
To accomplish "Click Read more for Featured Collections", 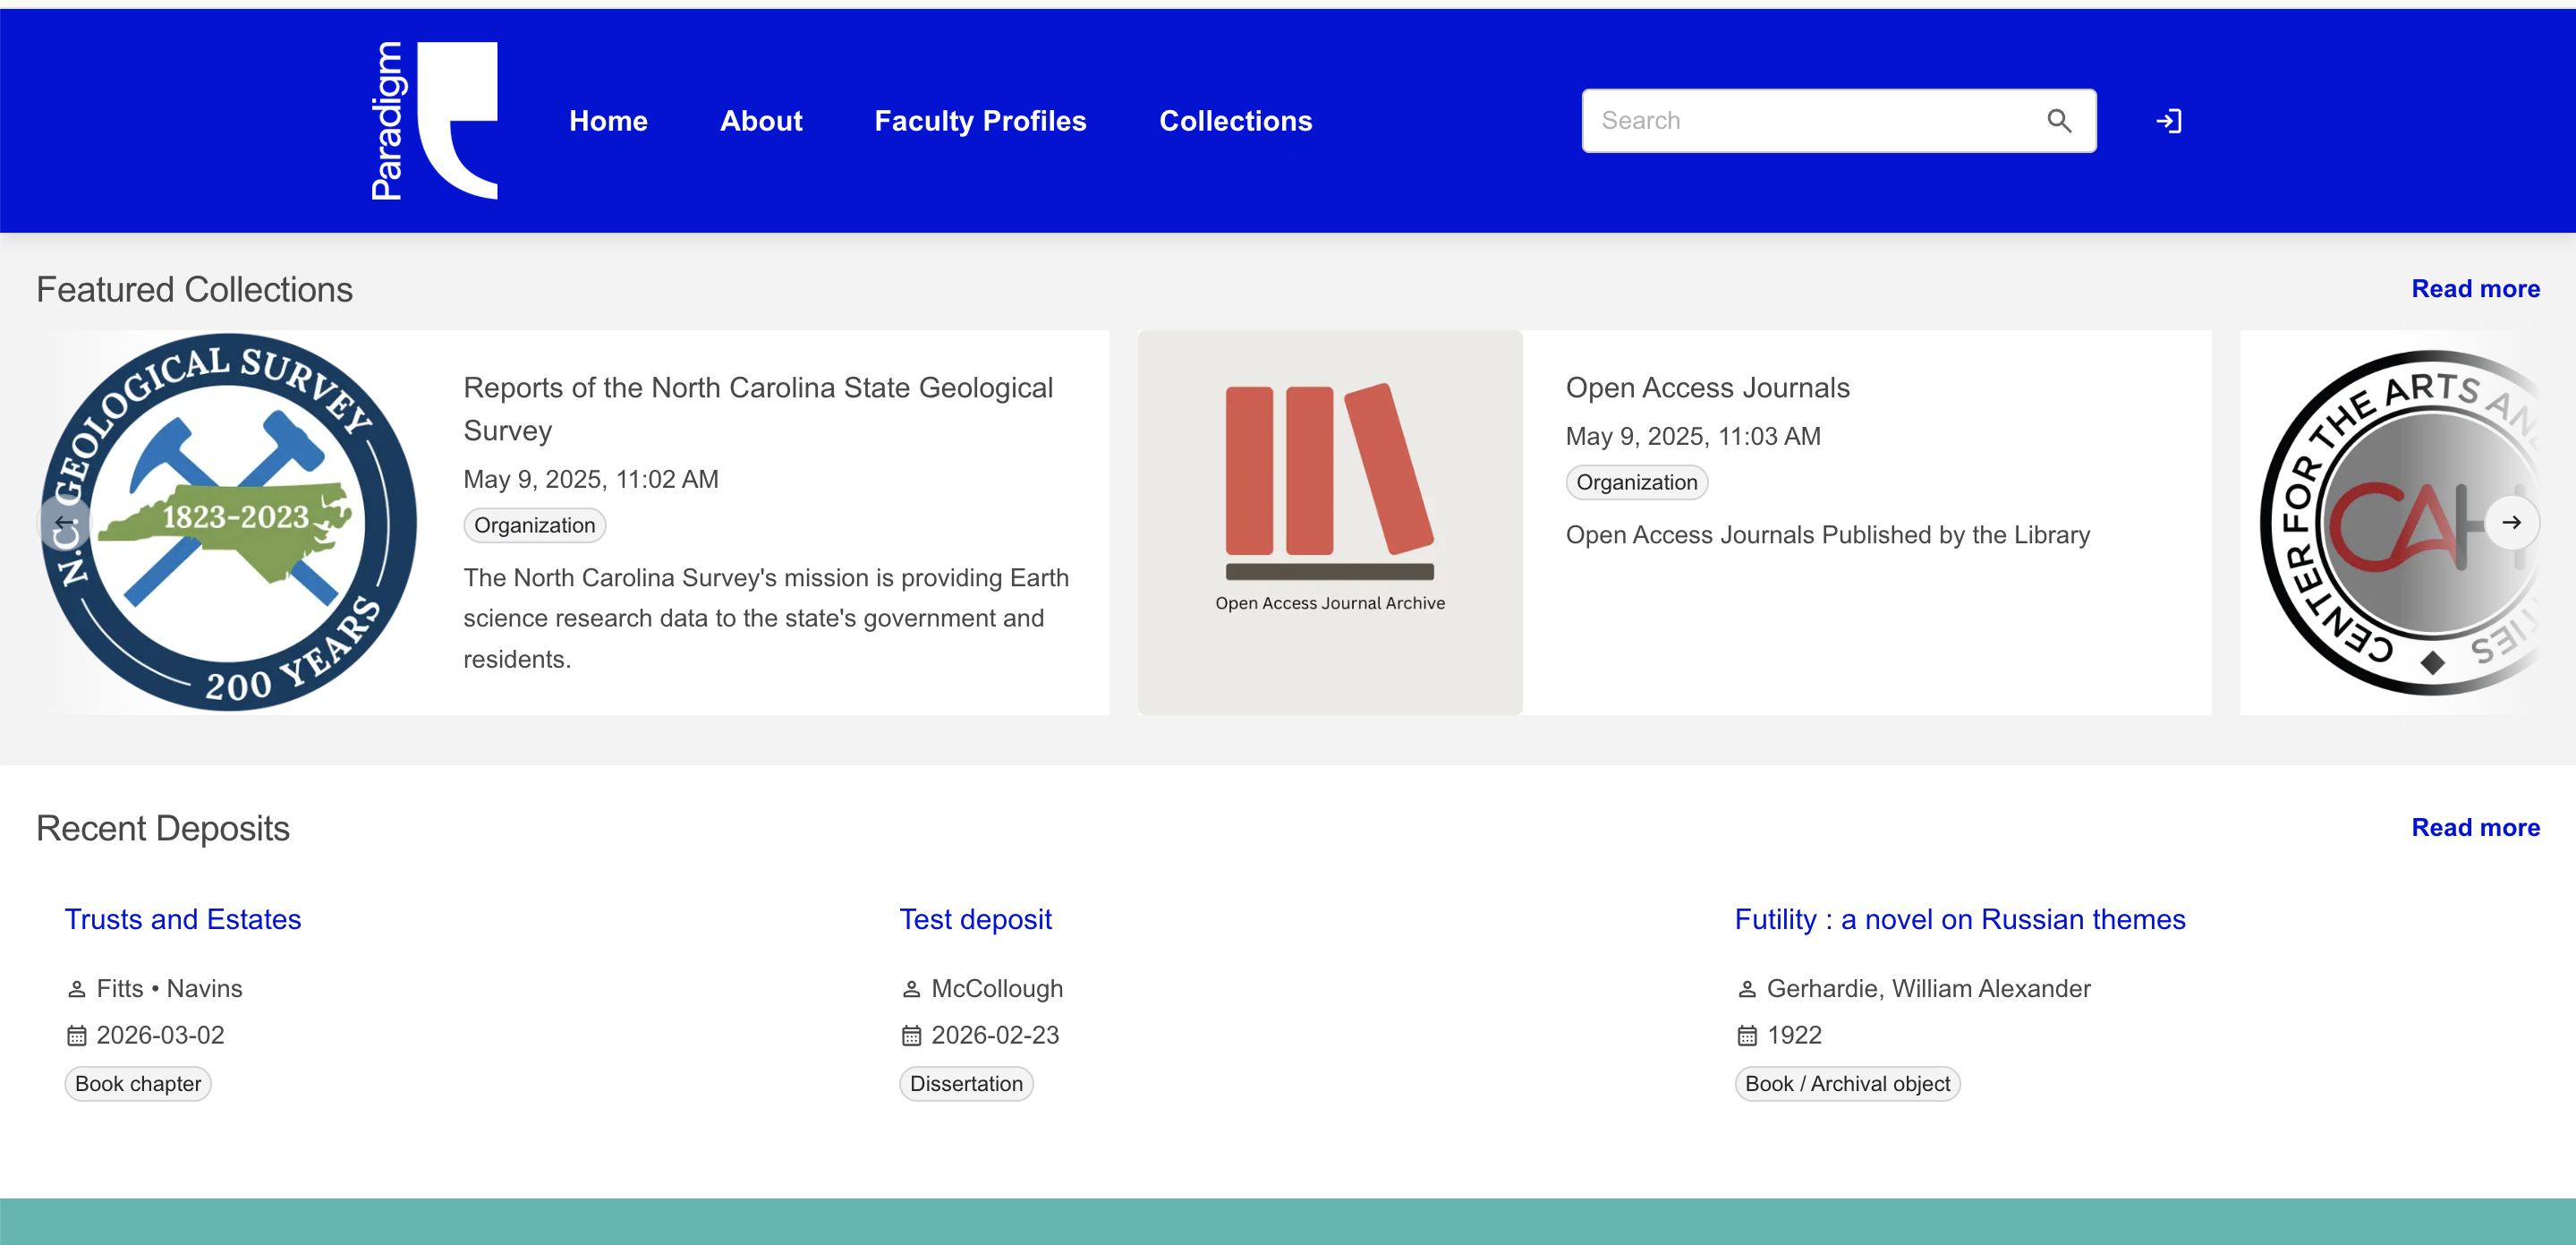I will click(x=2474, y=289).
